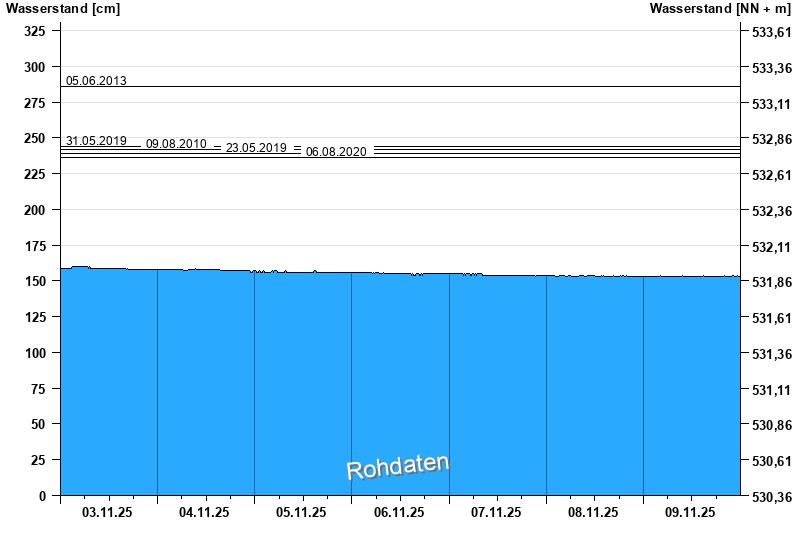This screenshot has width=800, height=550.
Task: Click the 06.11.25 date label
Action: pyautogui.click(x=399, y=512)
